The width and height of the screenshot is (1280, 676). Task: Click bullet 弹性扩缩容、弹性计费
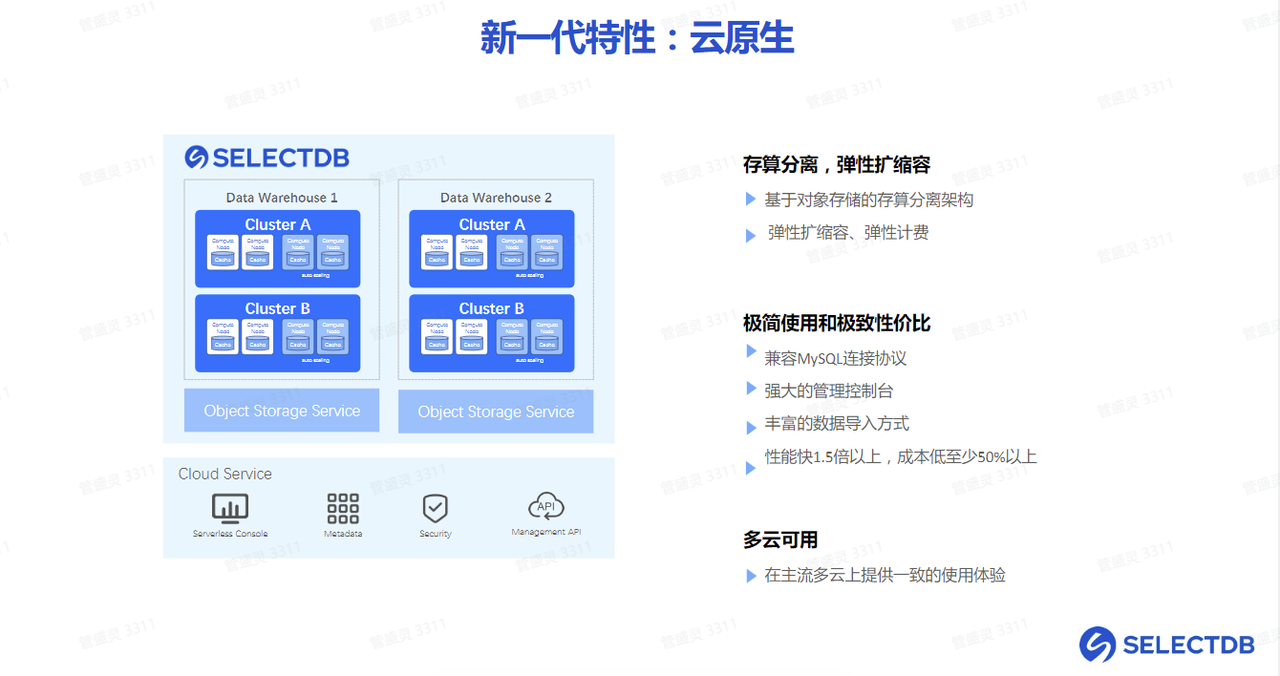848,233
